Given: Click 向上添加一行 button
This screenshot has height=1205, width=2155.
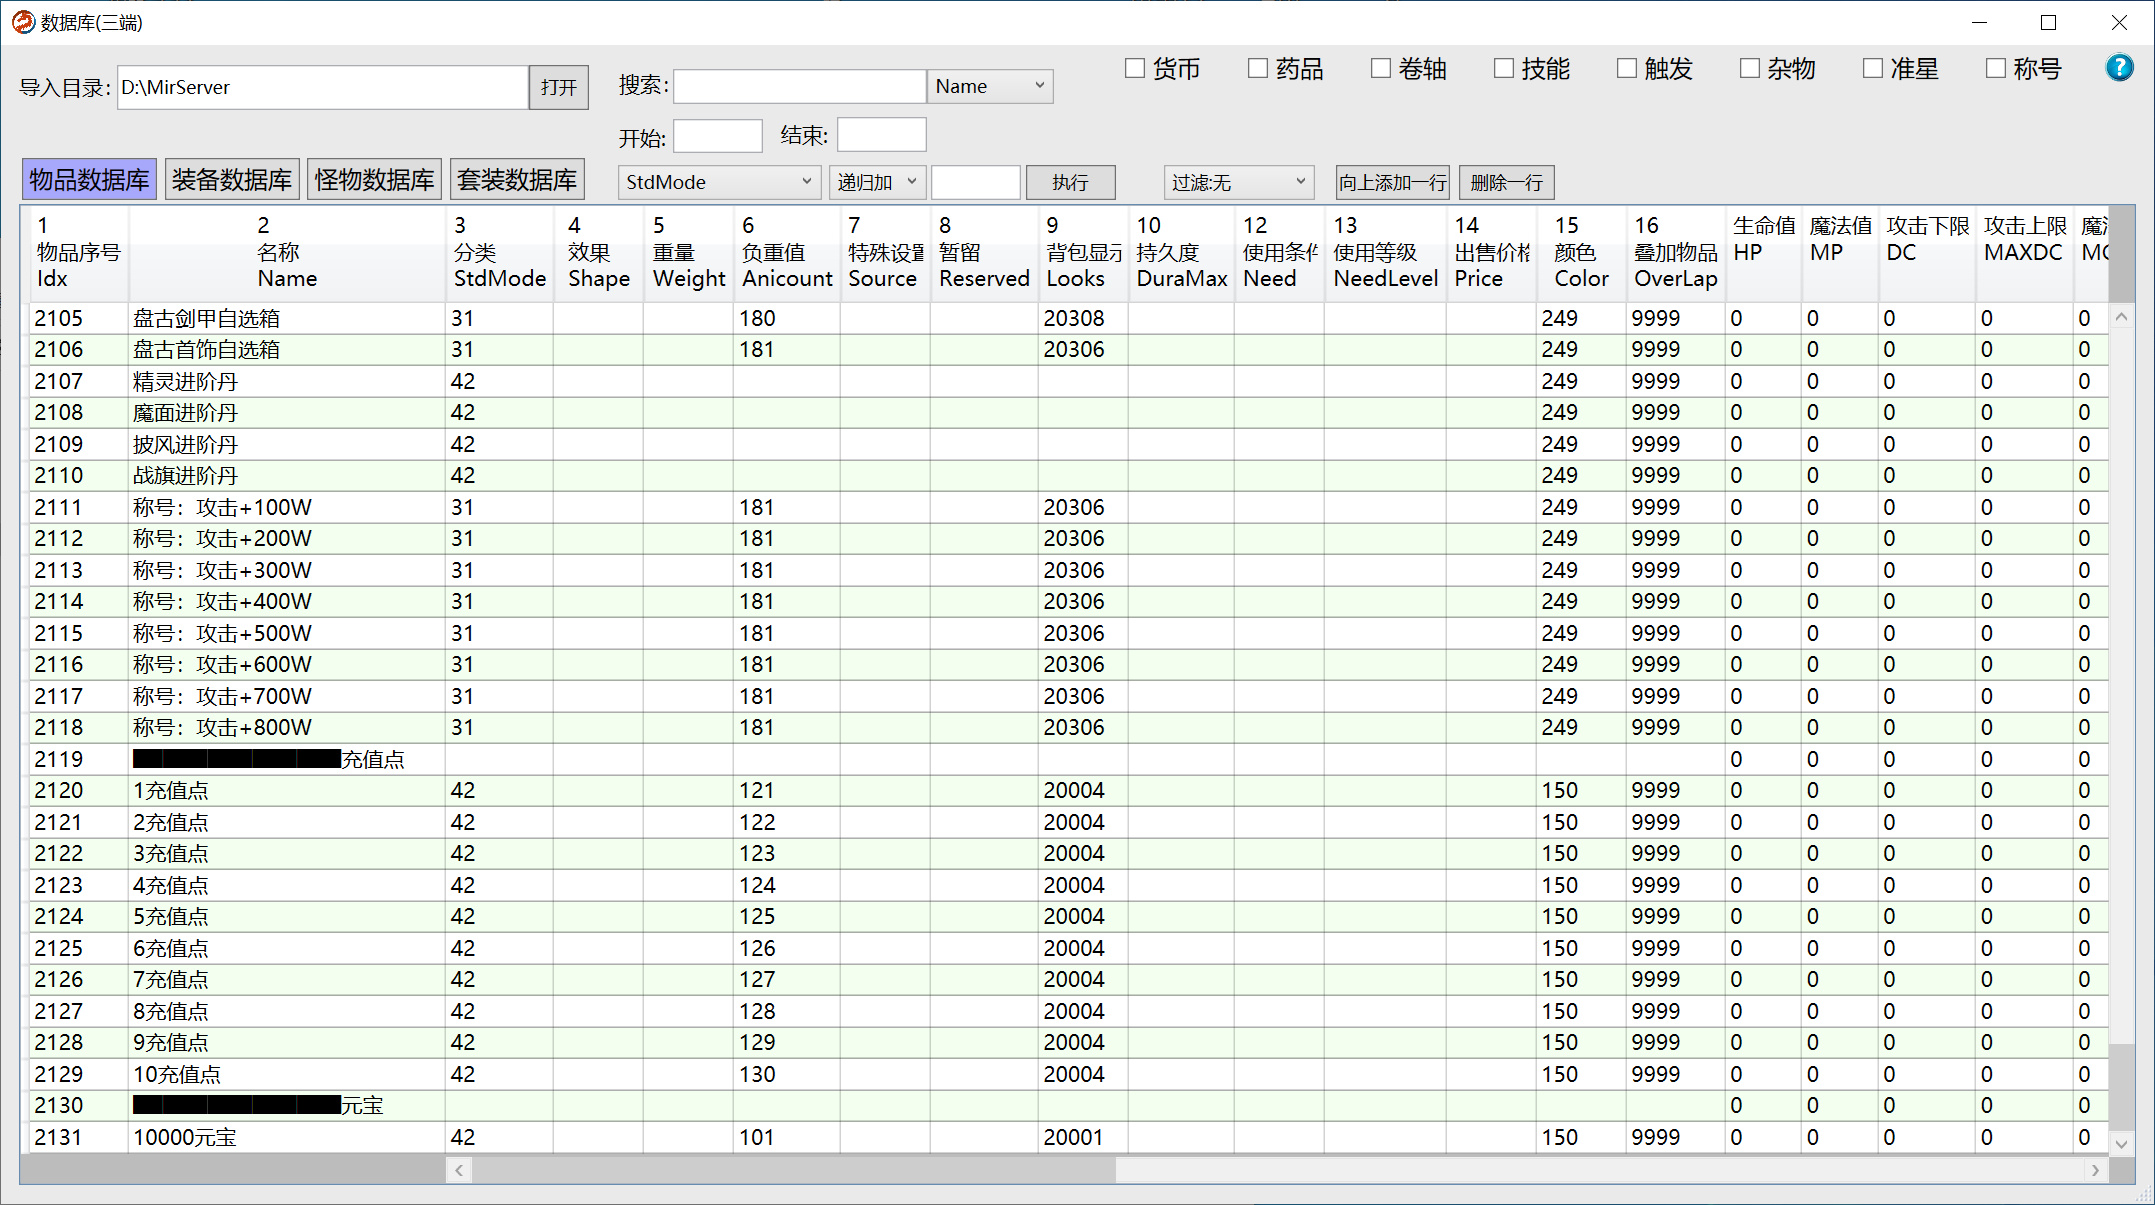Looking at the screenshot, I should 1392,182.
